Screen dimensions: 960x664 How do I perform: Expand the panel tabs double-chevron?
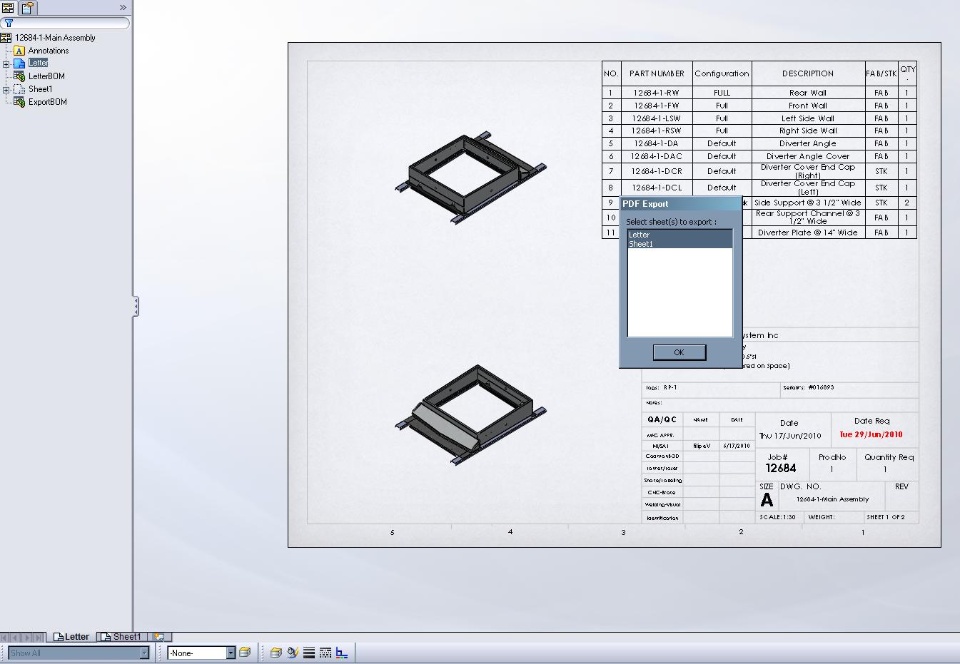click(x=123, y=7)
